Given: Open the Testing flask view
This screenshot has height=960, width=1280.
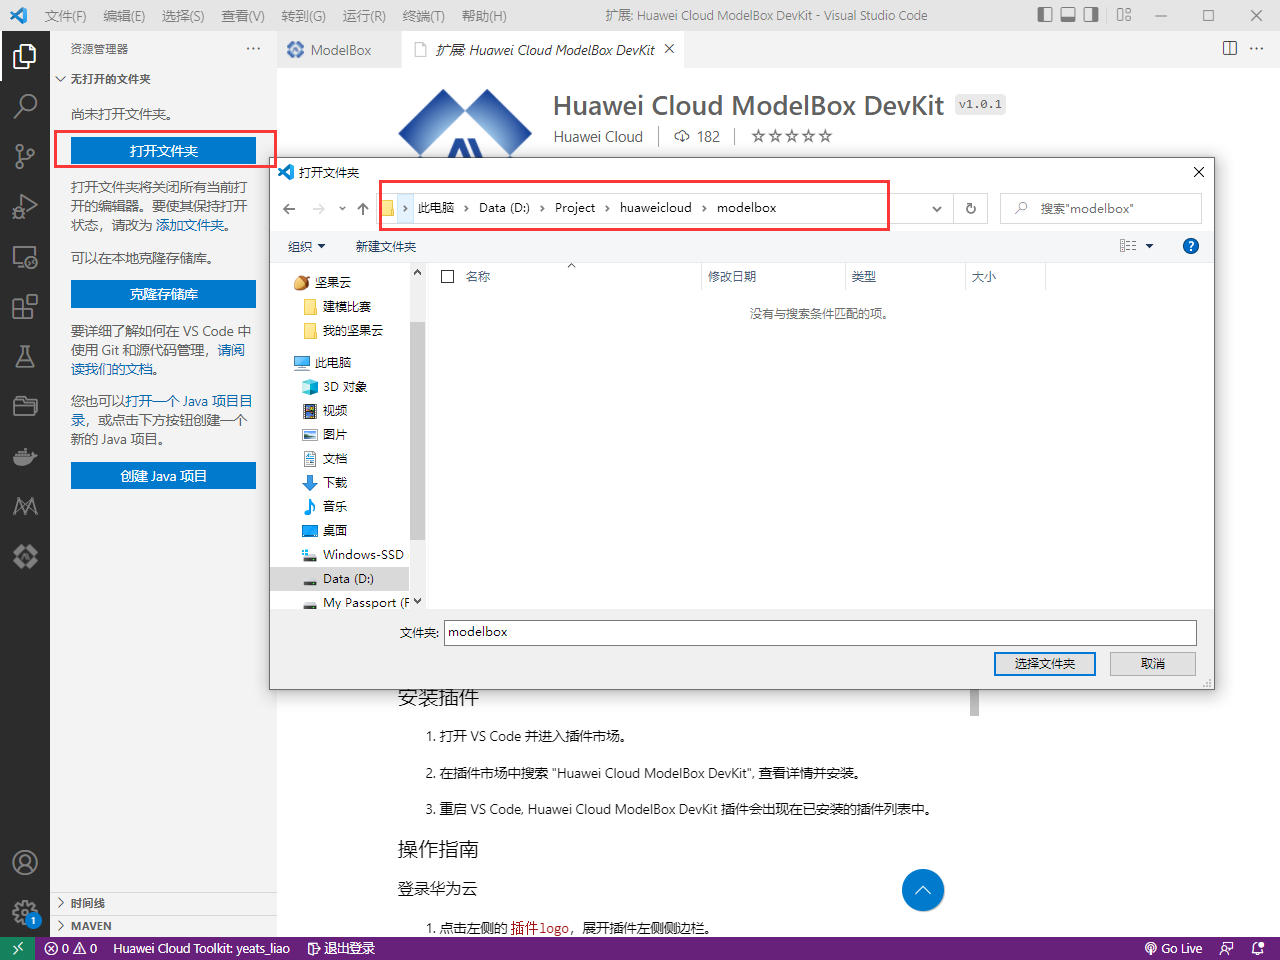Looking at the screenshot, I should pos(25,356).
